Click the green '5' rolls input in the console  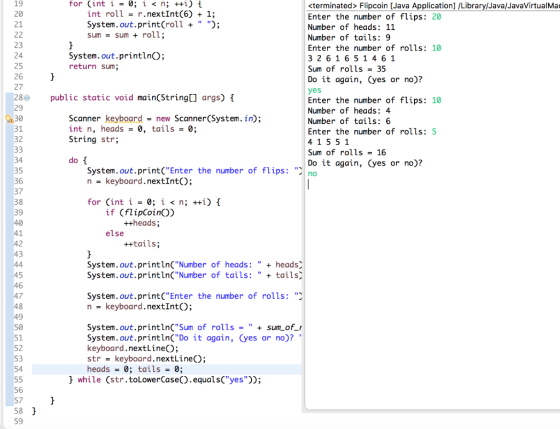[434, 132]
